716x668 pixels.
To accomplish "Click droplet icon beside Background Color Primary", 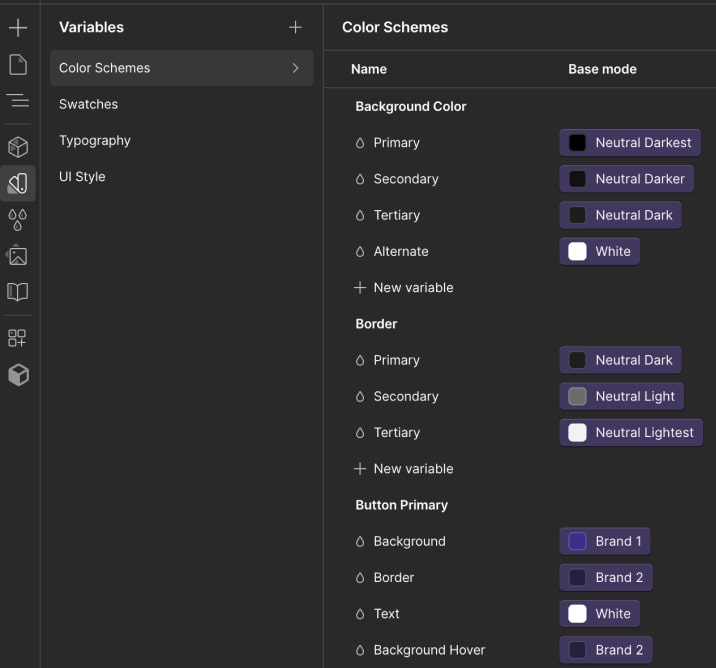I will 360,143.
